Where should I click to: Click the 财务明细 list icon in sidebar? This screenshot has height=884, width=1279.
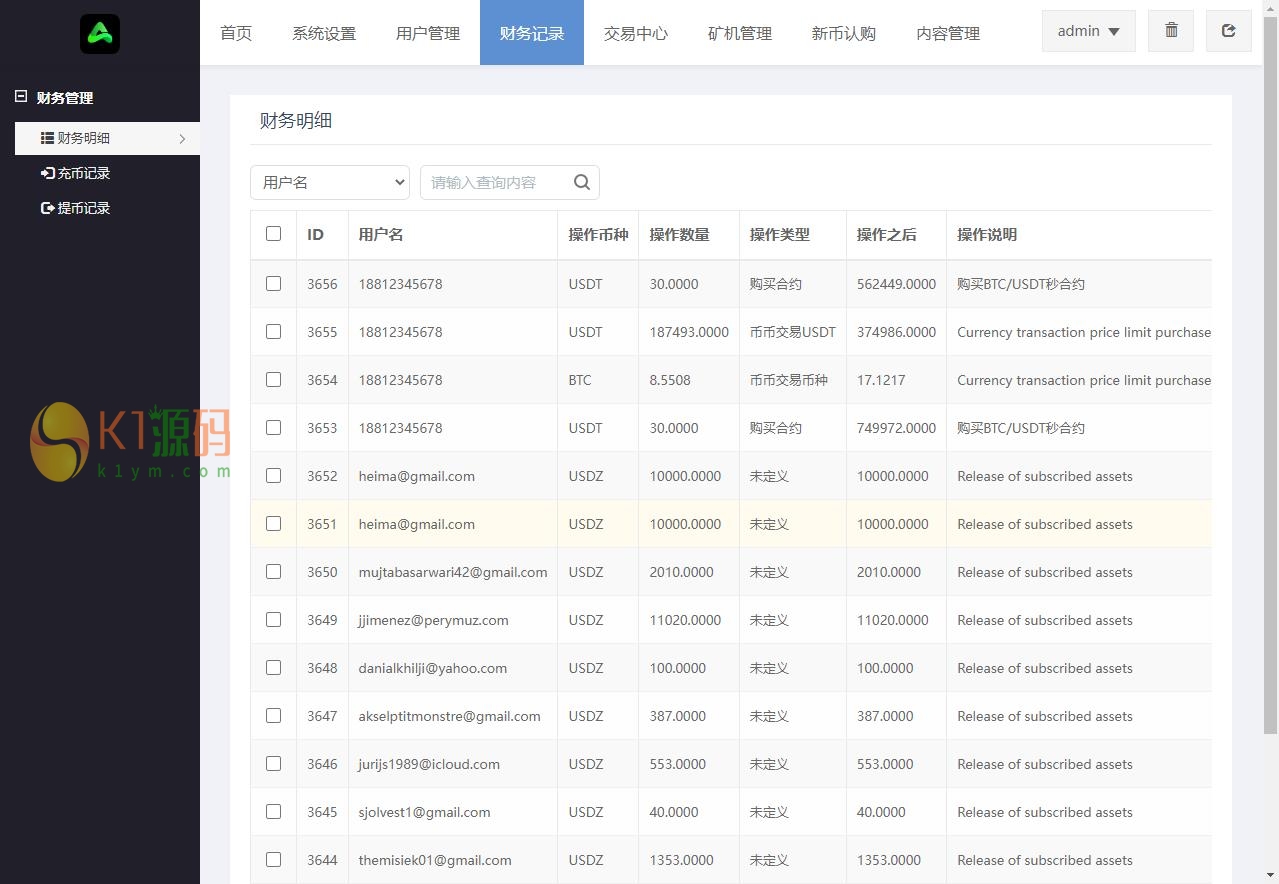pyautogui.click(x=47, y=138)
